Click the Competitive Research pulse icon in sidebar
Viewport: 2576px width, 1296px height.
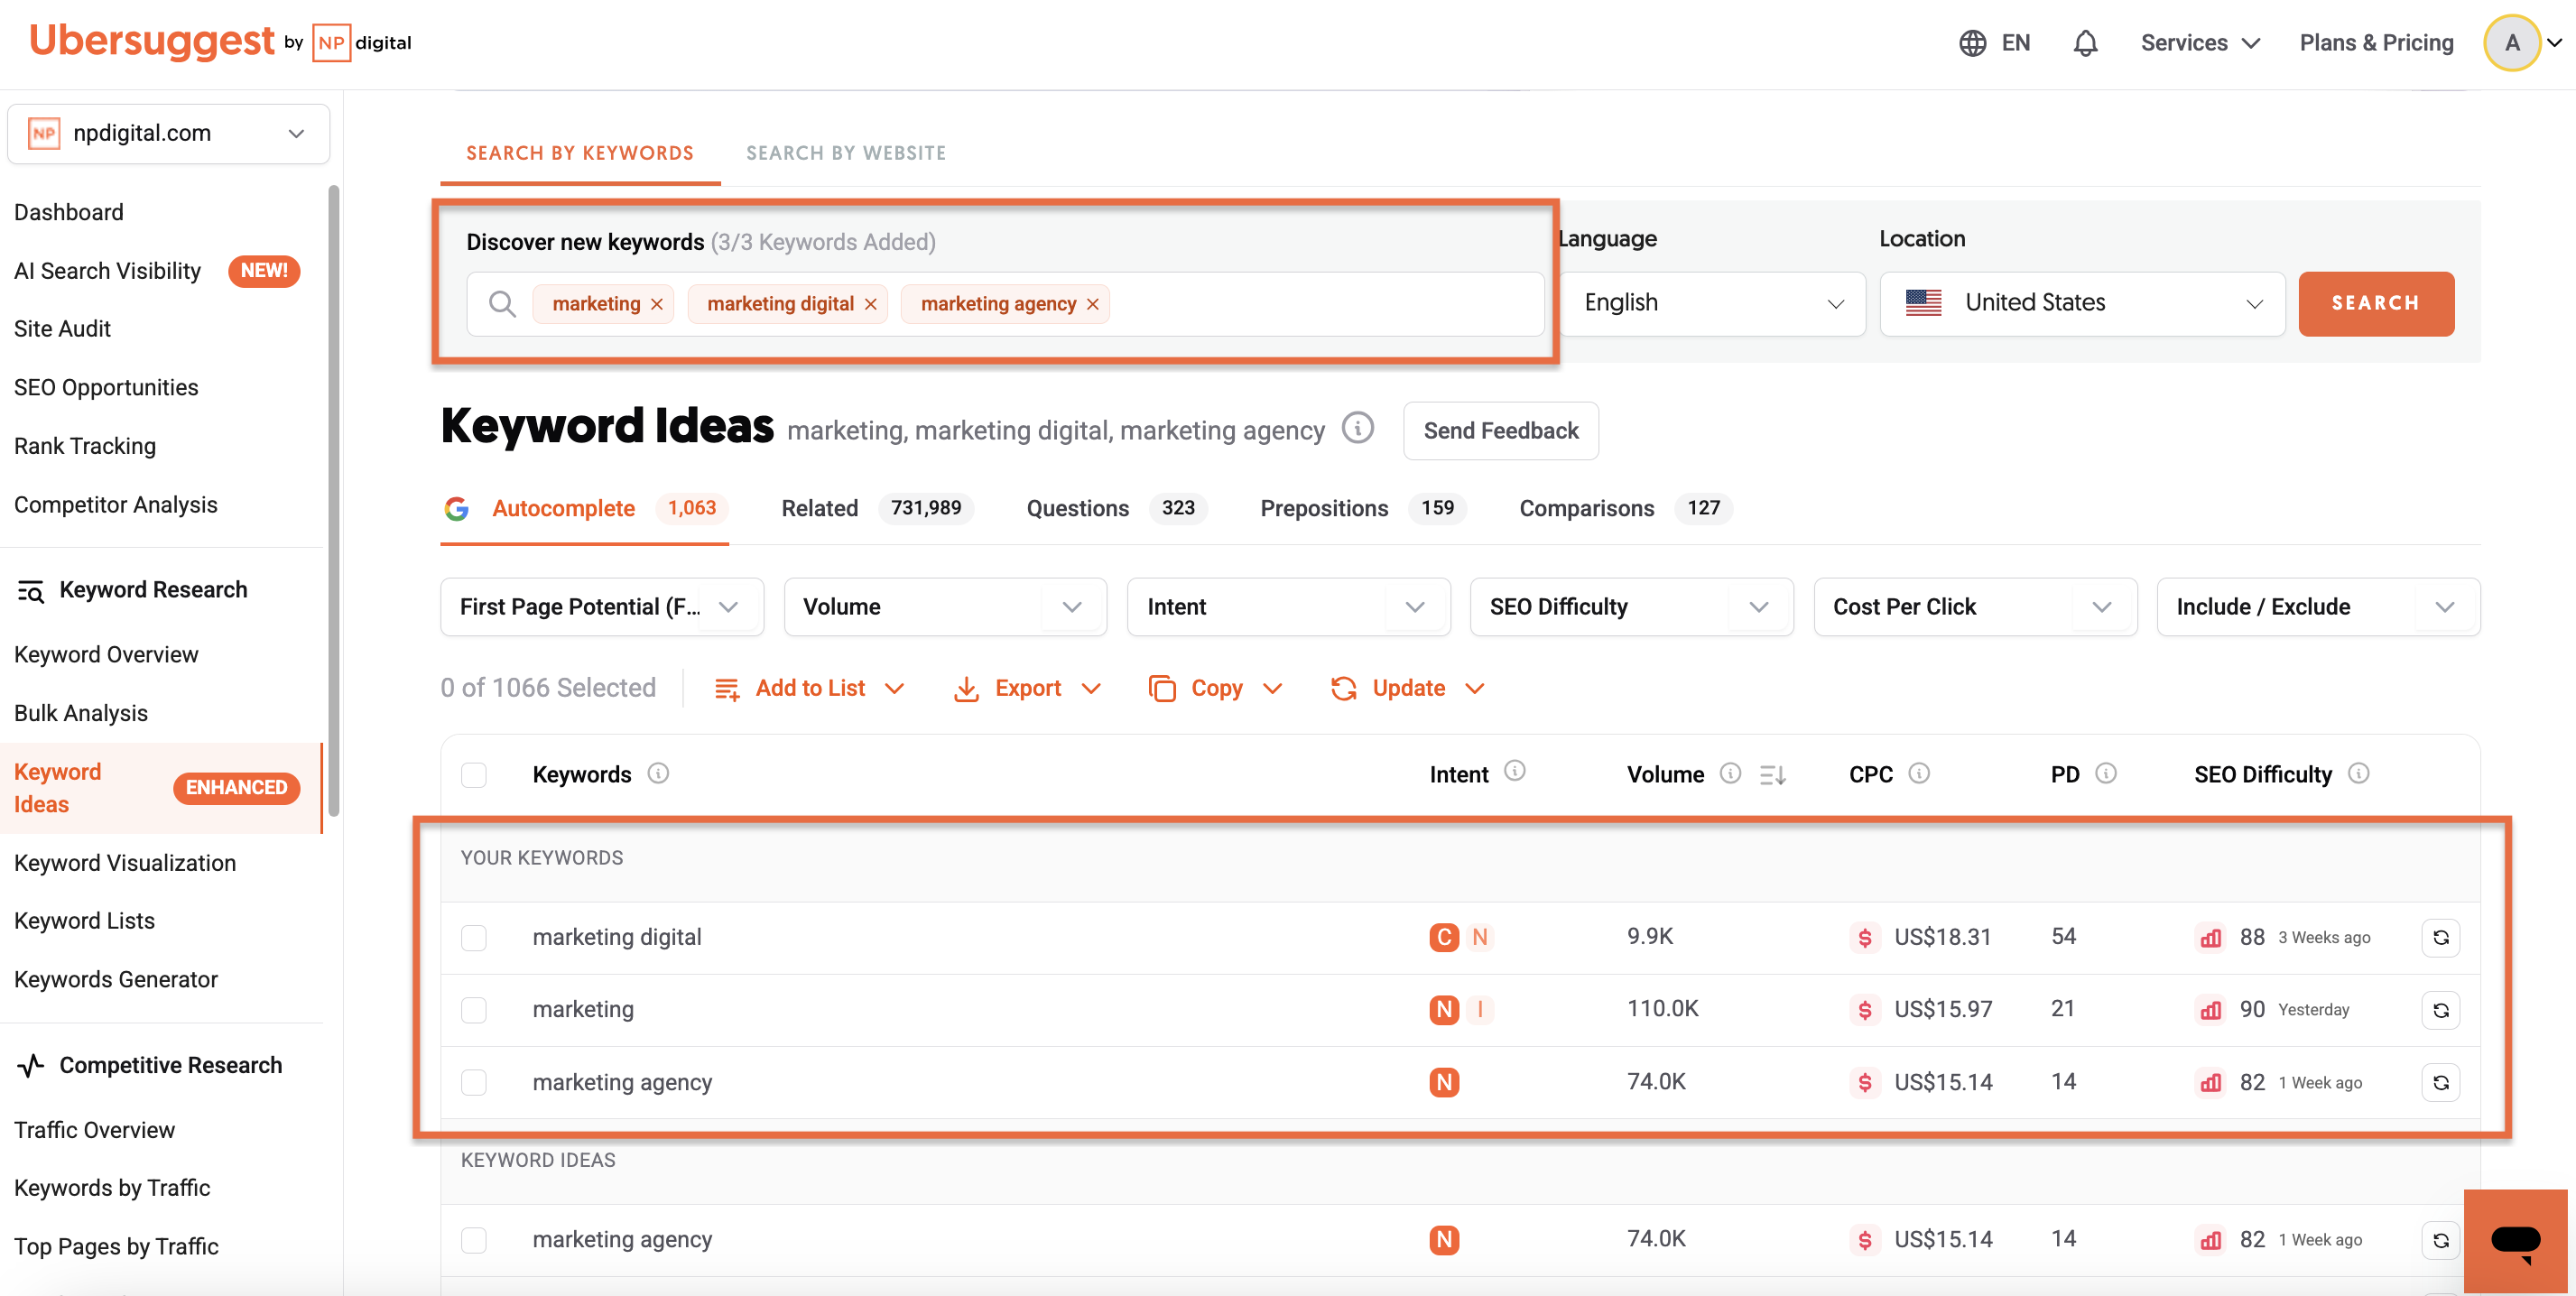(x=30, y=1065)
